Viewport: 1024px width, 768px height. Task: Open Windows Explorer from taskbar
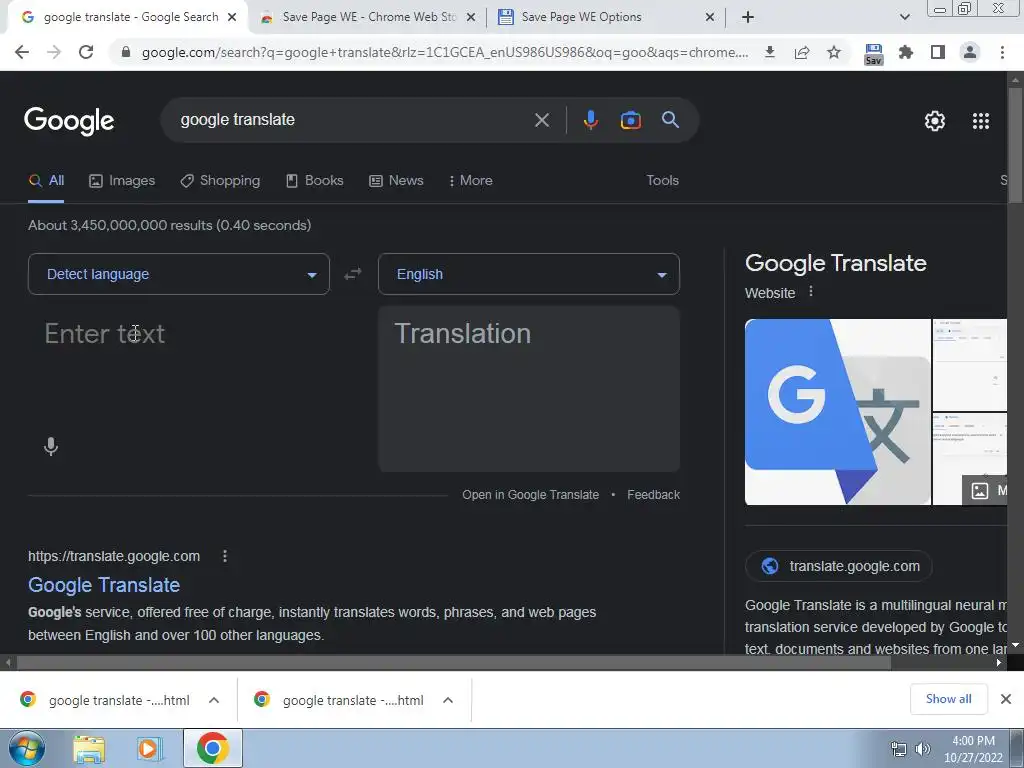click(x=89, y=748)
